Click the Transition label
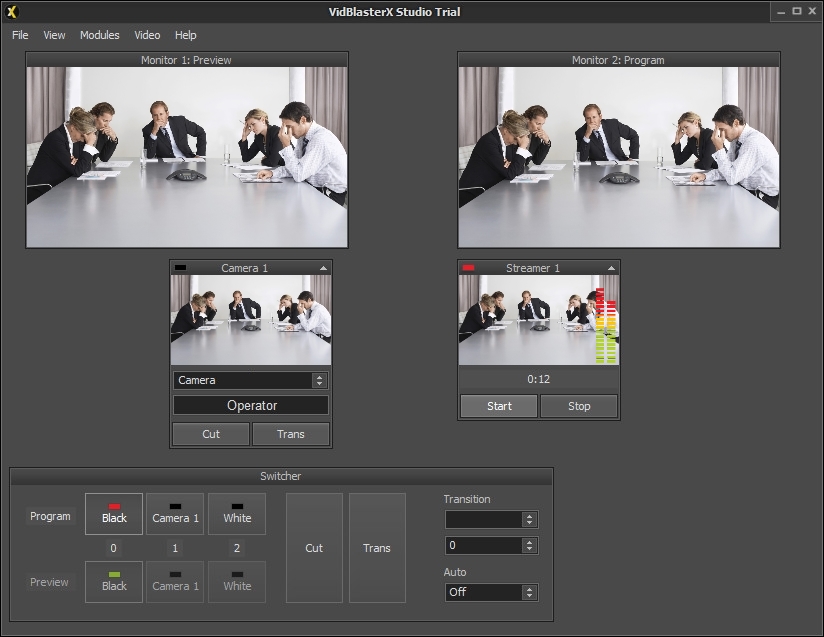 click(467, 499)
